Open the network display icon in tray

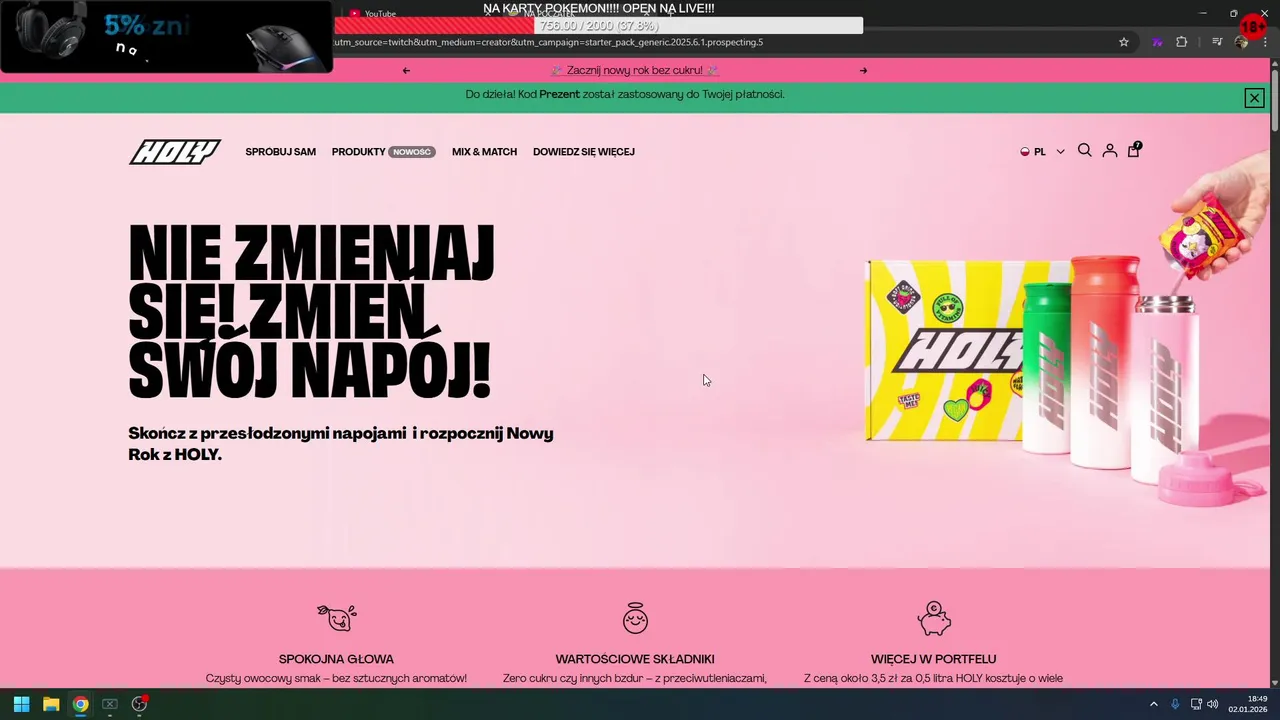pos(1196,704)
